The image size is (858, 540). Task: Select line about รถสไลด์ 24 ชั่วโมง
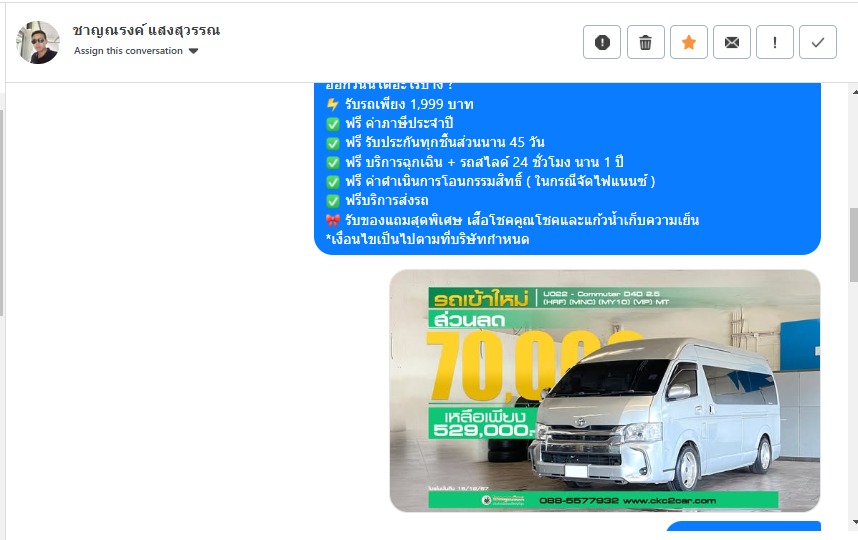pos(484,162)
